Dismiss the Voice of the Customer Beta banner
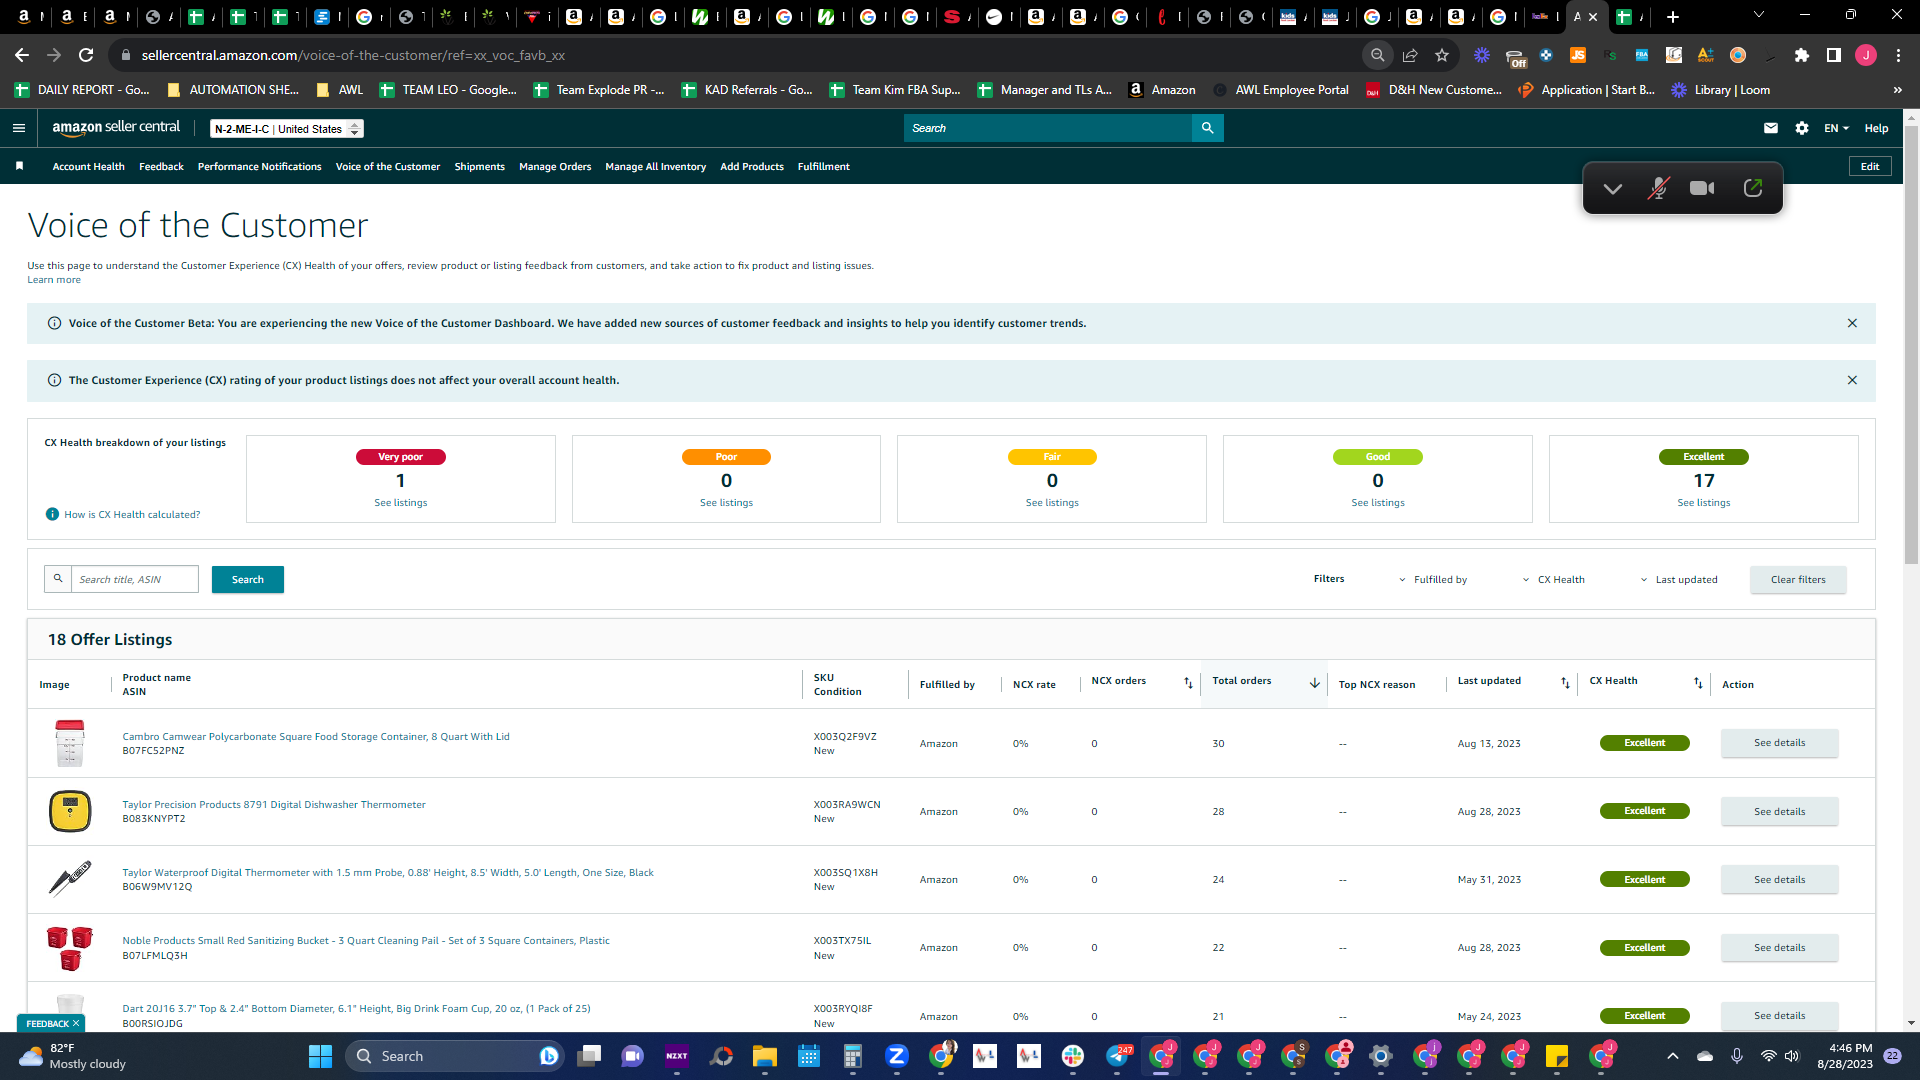This screenshot has width=1920, height=1080. tap(1852, 323)
